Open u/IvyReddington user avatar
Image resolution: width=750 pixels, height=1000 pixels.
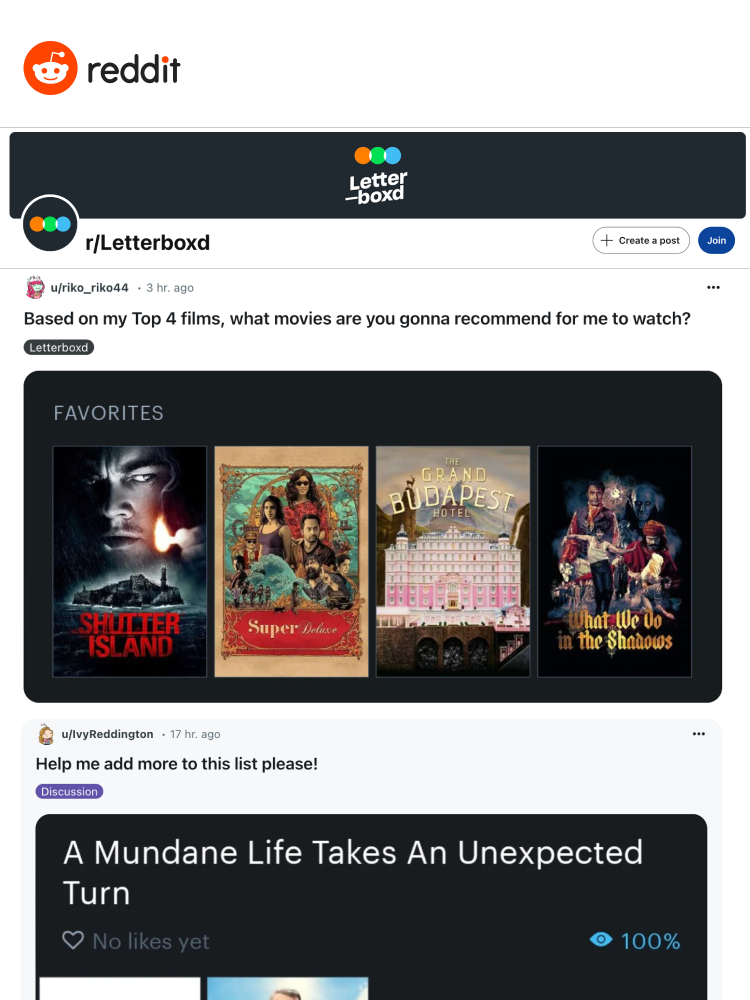(x=46, y=734)
